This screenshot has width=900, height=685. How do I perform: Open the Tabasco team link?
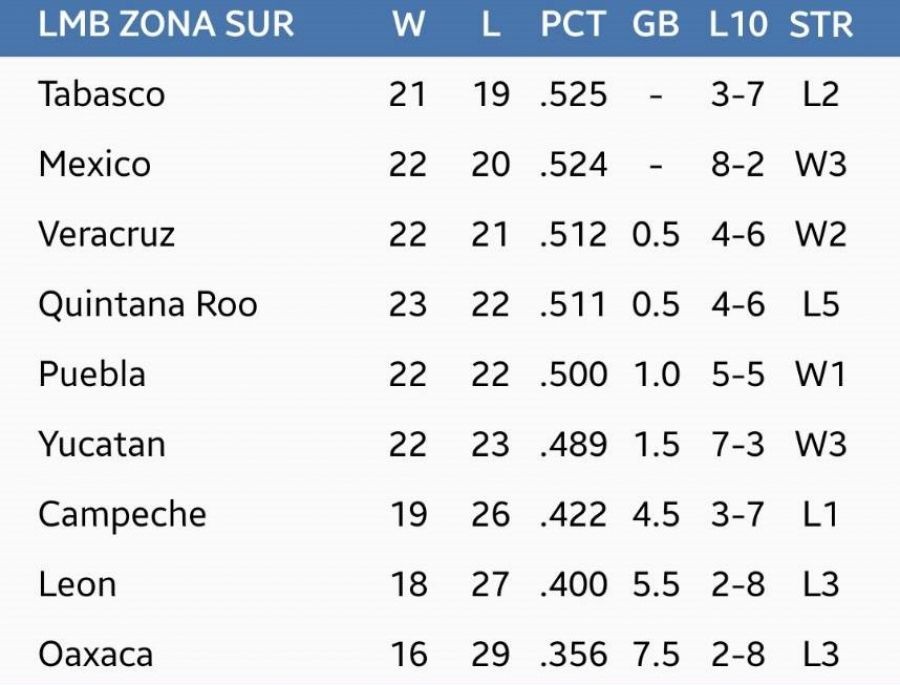point(102,94)
